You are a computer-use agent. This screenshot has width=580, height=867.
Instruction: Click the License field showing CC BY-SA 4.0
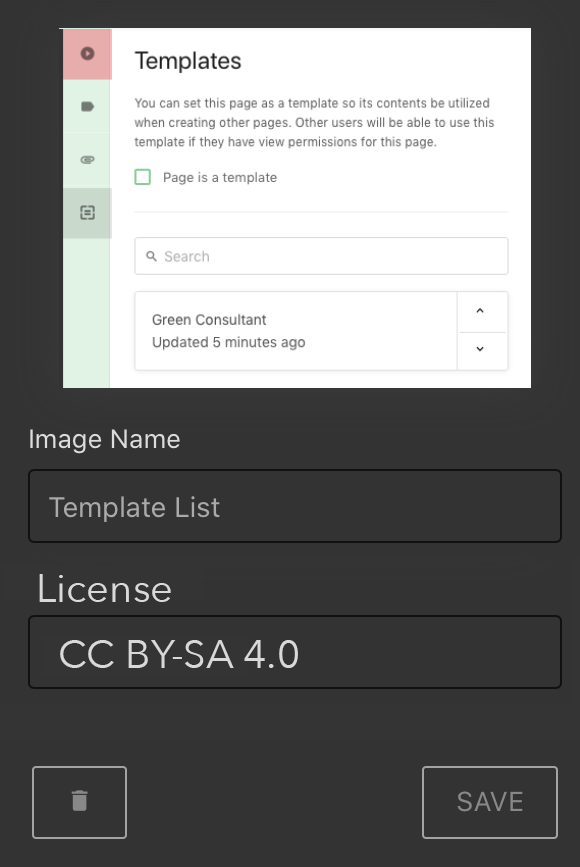(x=295, y=652)
